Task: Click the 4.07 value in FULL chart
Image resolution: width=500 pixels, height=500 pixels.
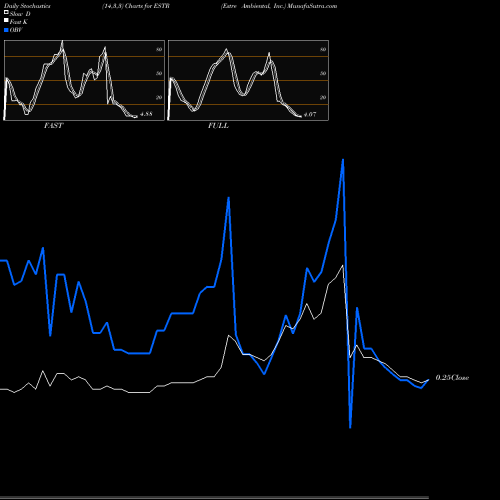Action: click(x=310, y=114)
